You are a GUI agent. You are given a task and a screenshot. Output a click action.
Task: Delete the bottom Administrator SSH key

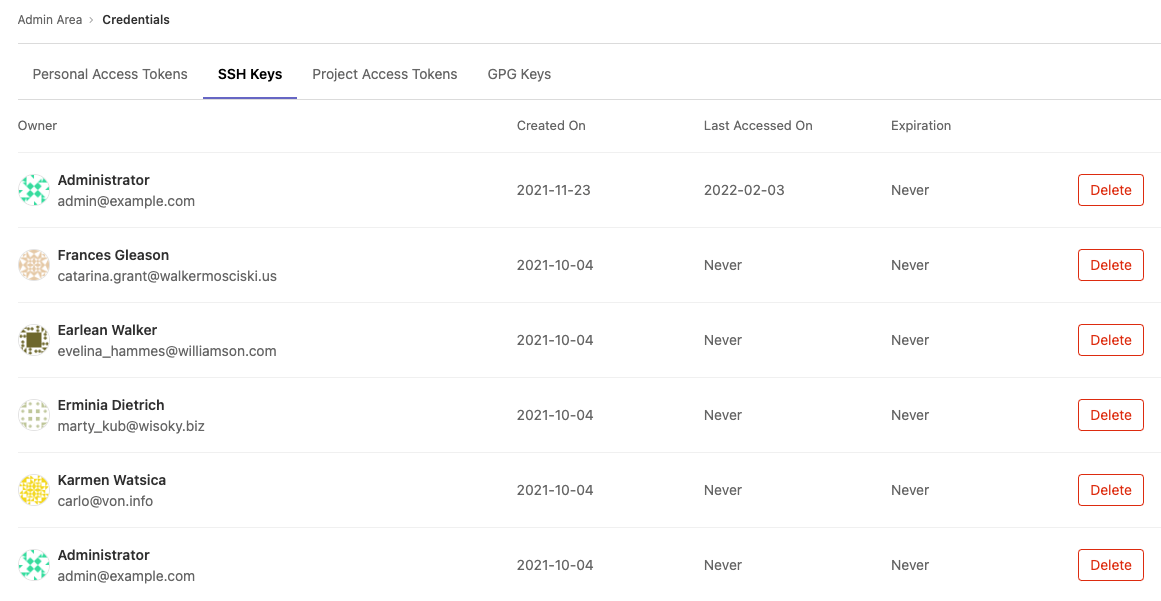1110,565
